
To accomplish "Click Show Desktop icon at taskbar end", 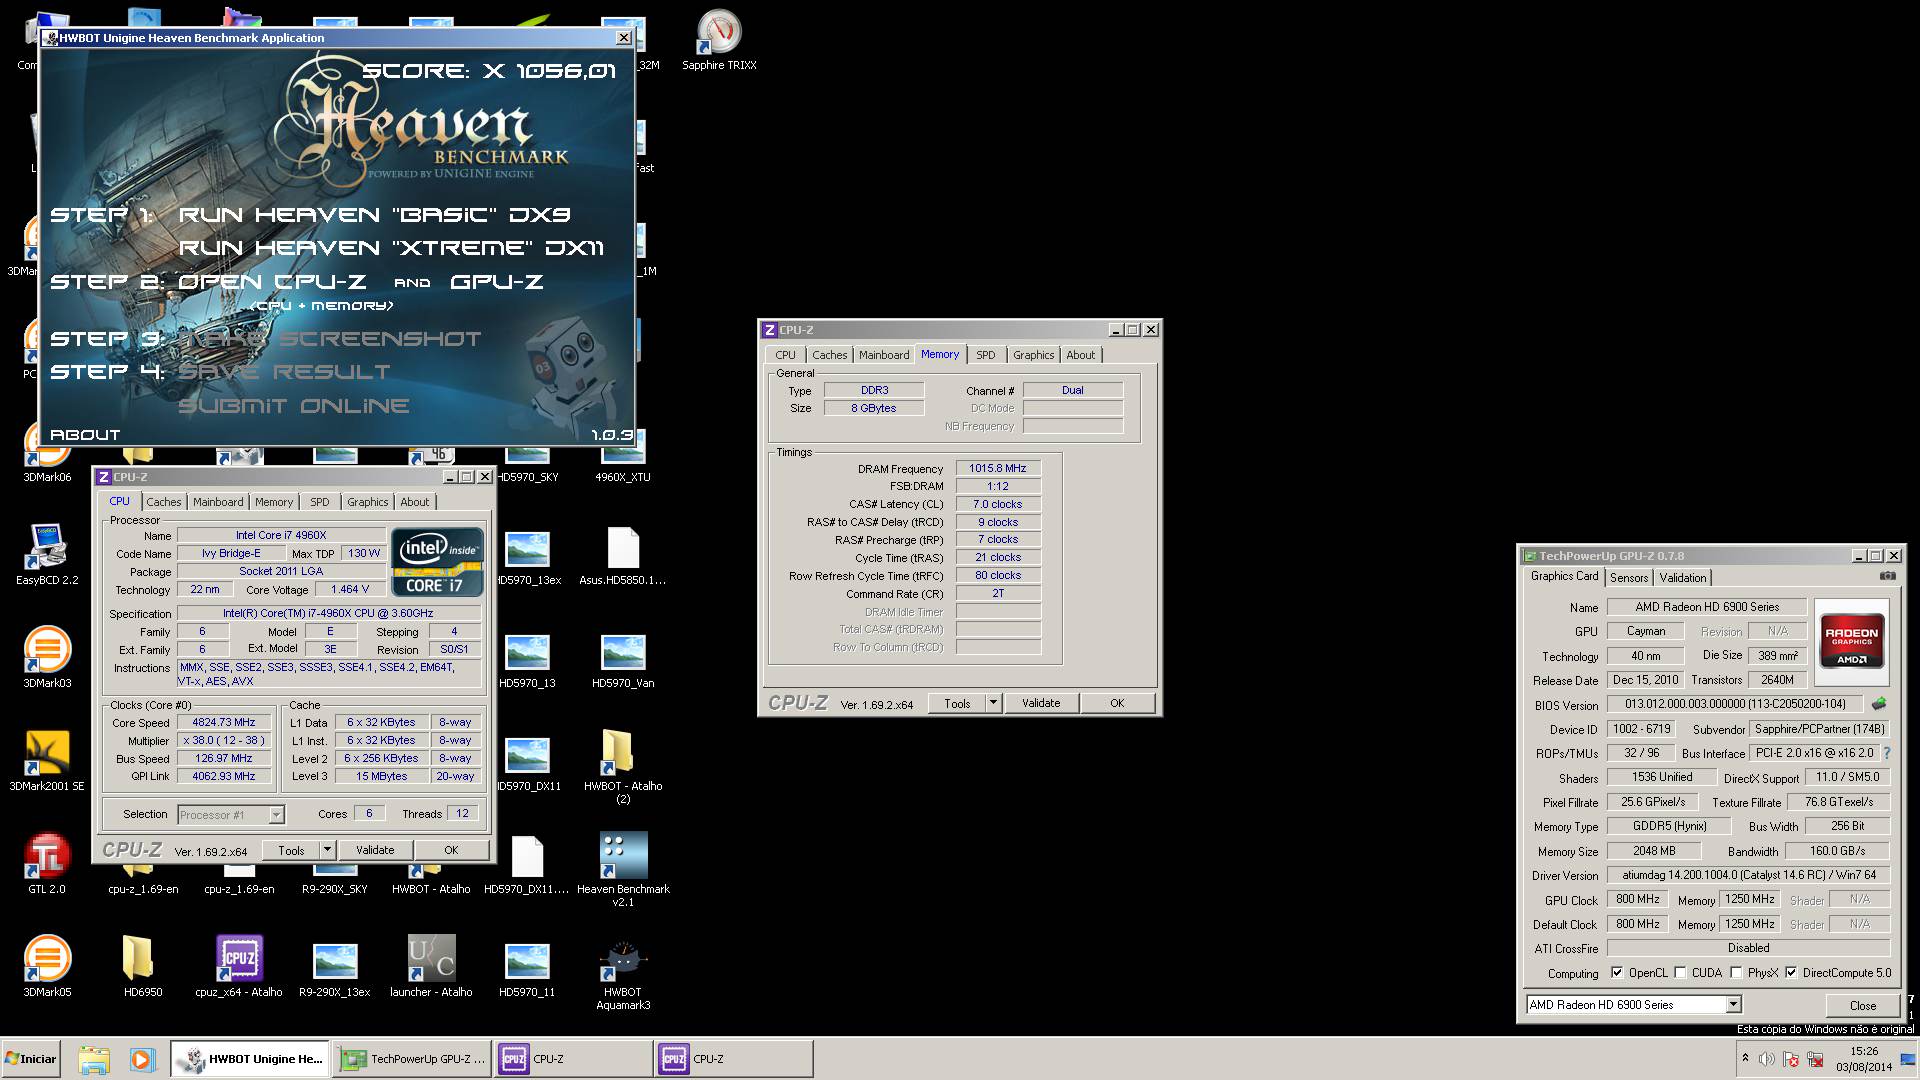I will tap(1909, 1059).
